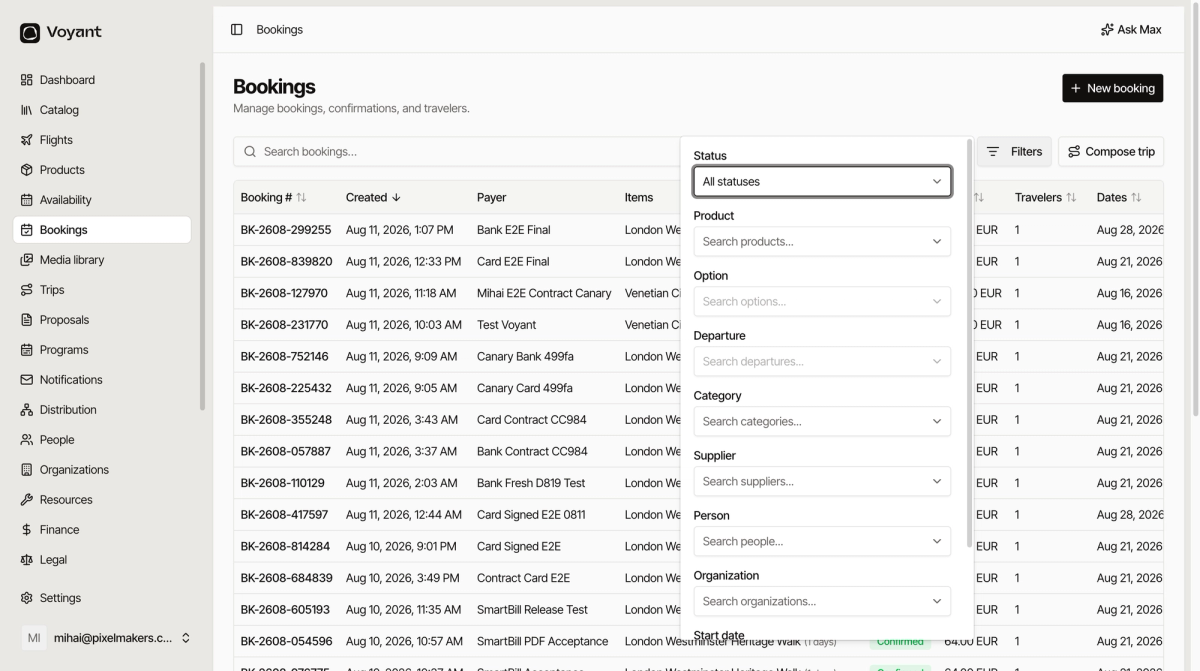Click payer Mihai E2E Contract Canary
The image size is (1200, 671).
(x=544, y=293)
